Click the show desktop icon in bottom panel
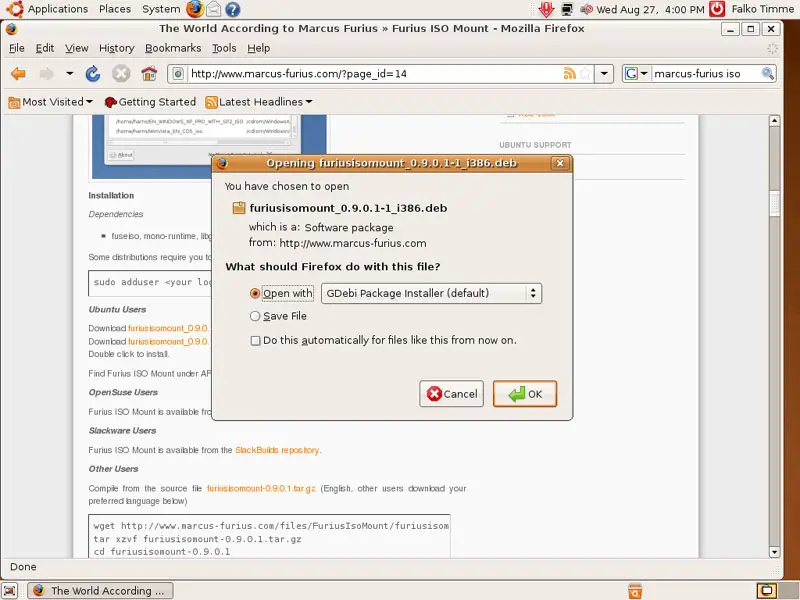 (x=9, y=590)
